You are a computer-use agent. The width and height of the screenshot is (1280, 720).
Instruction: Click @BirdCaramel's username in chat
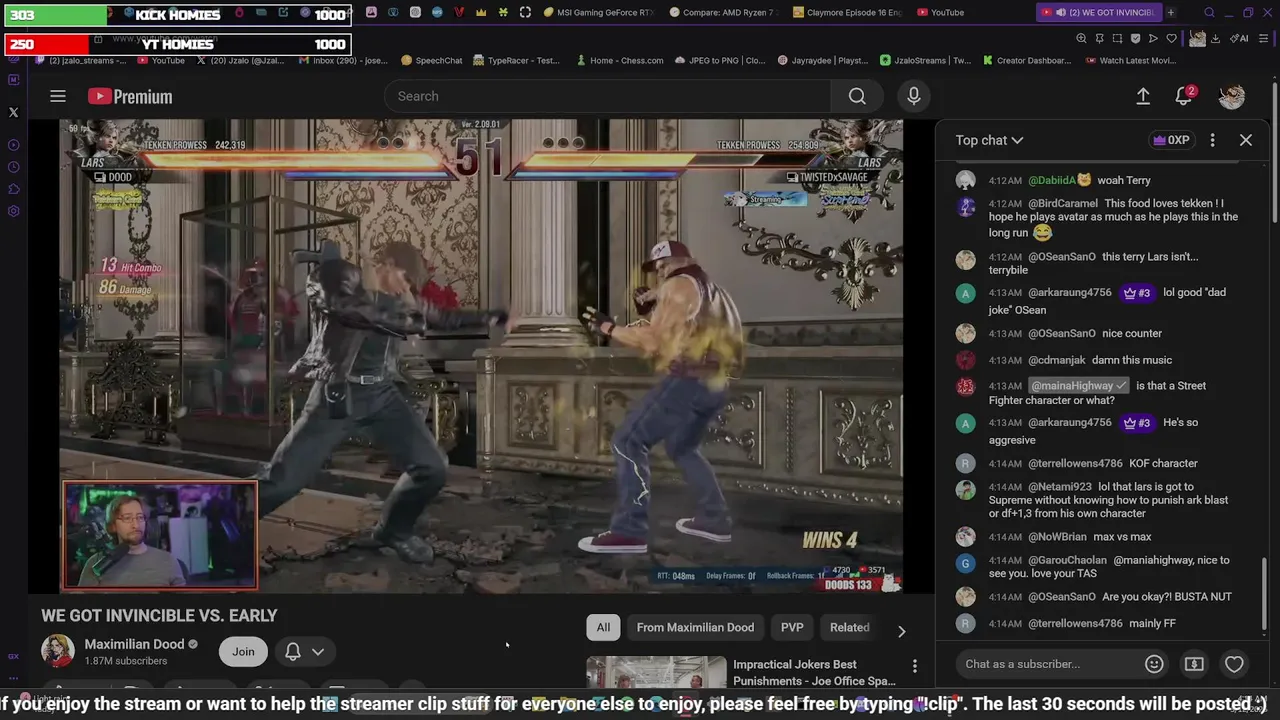tap(1063, 203)
